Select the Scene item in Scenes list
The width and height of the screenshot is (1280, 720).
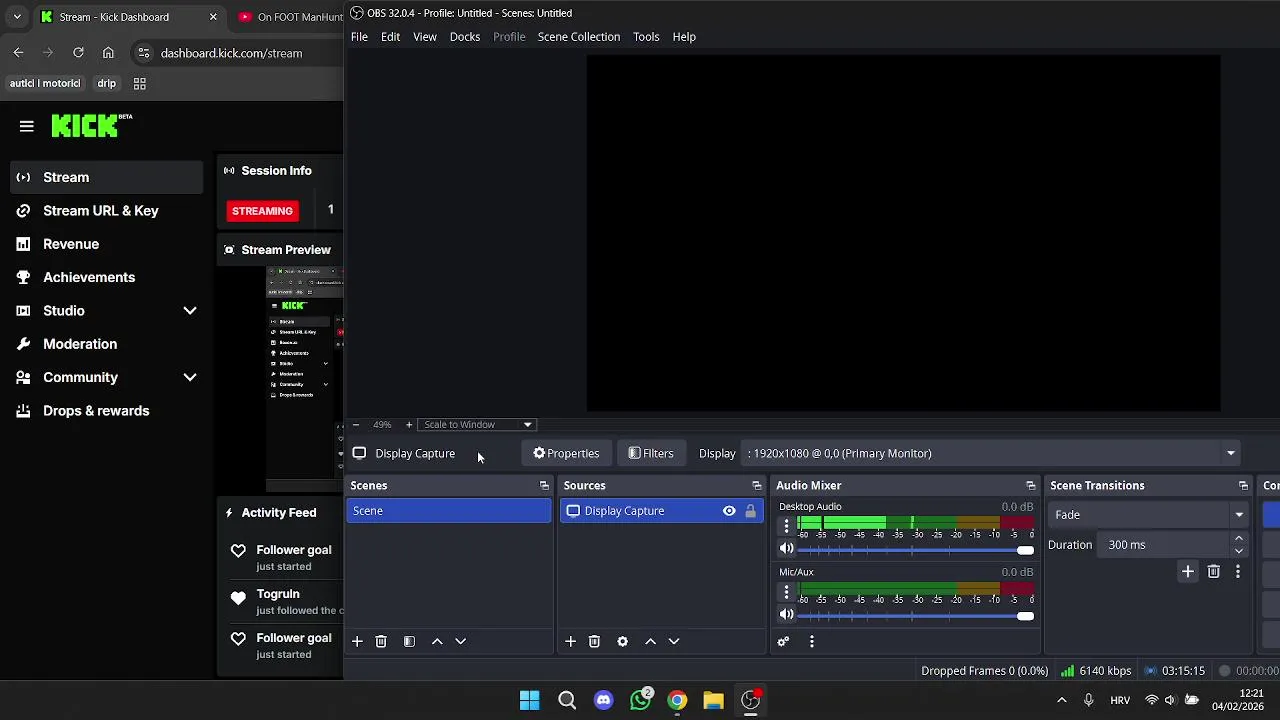[x=449, y=511]
